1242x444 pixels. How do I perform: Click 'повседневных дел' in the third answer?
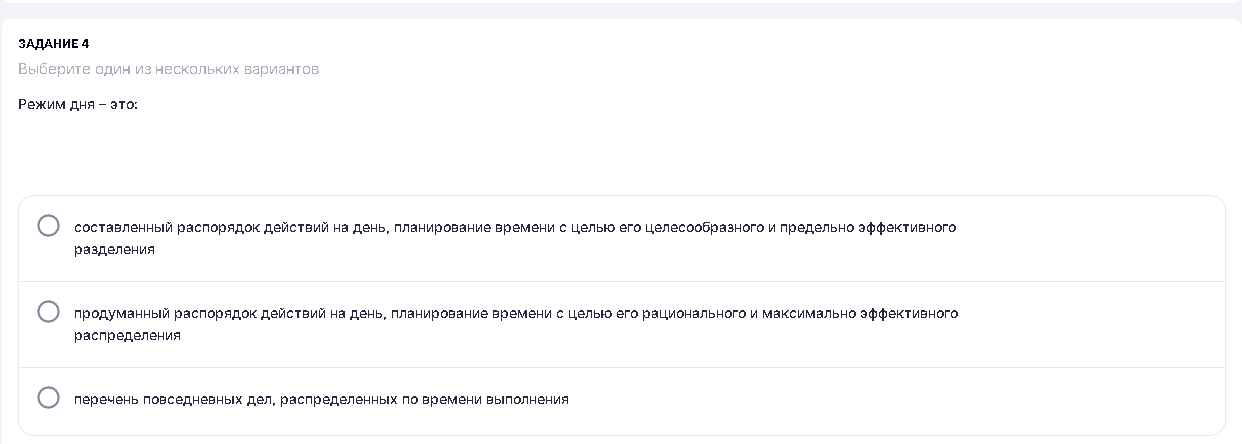[x=203, y=400]
